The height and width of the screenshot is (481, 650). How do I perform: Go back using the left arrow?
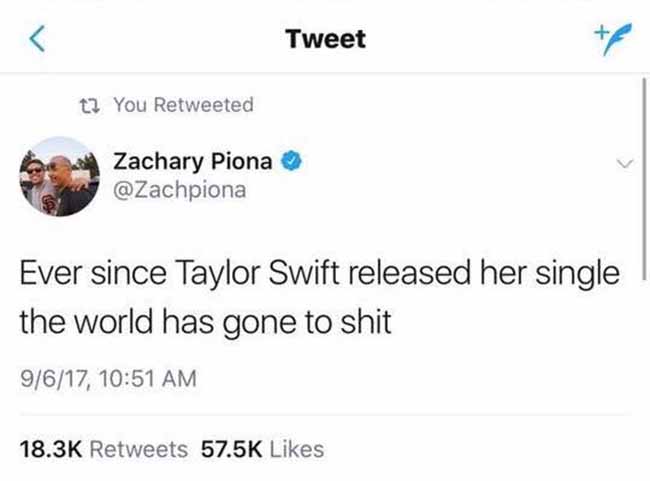click(x=37, y=39)
